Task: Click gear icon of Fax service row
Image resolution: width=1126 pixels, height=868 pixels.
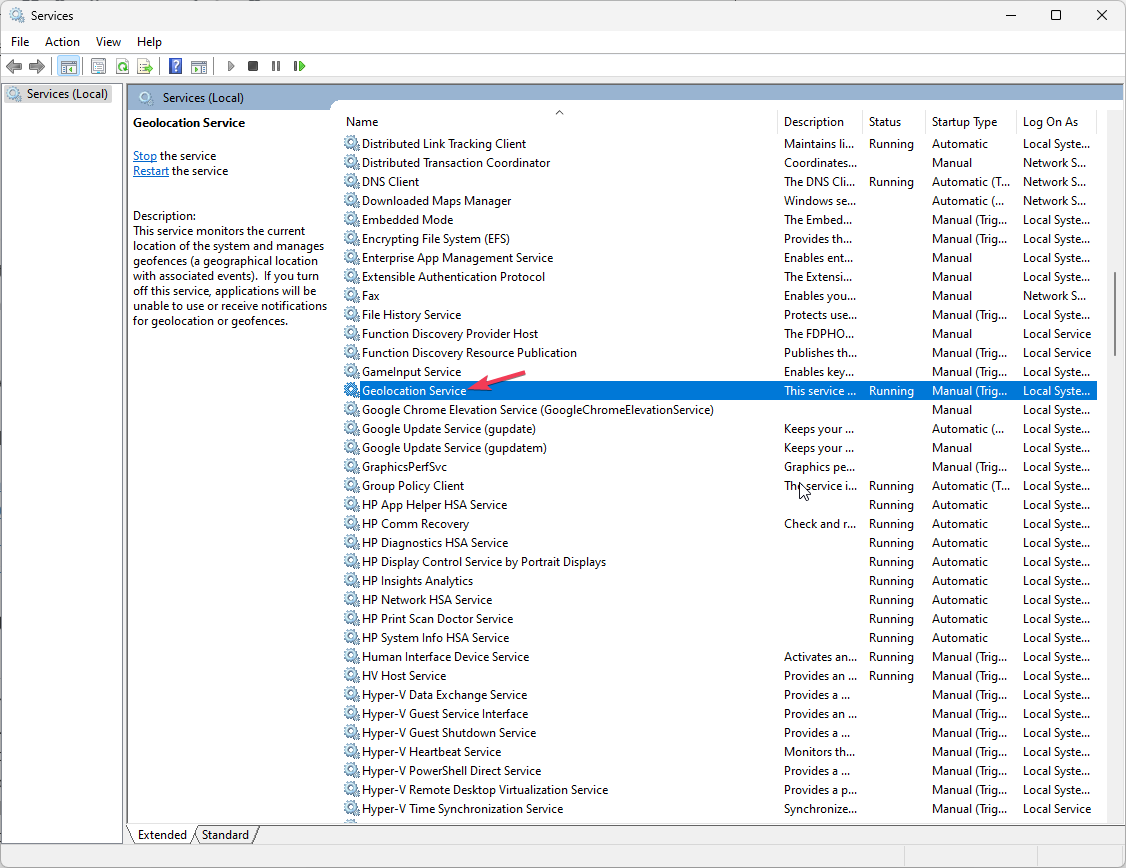Action: click(x=351, y=296)
